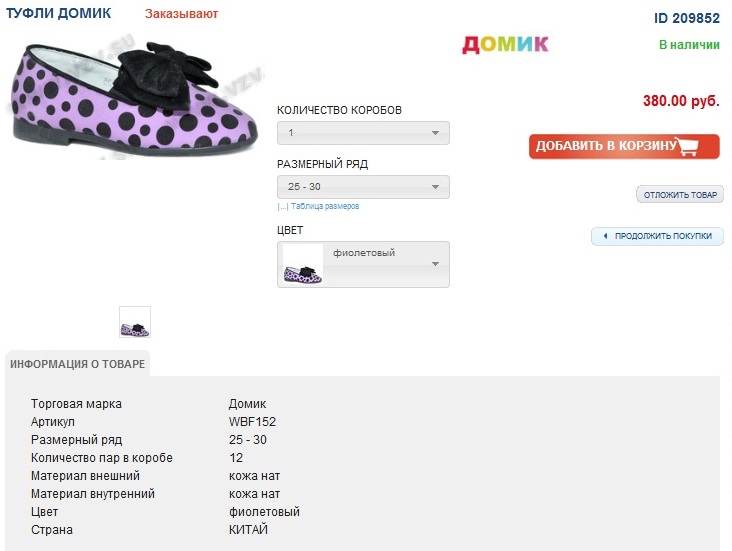Screen dimensions: 732x551
Task: Click the colorful ДОМИК brand logo
Action: 505,44
